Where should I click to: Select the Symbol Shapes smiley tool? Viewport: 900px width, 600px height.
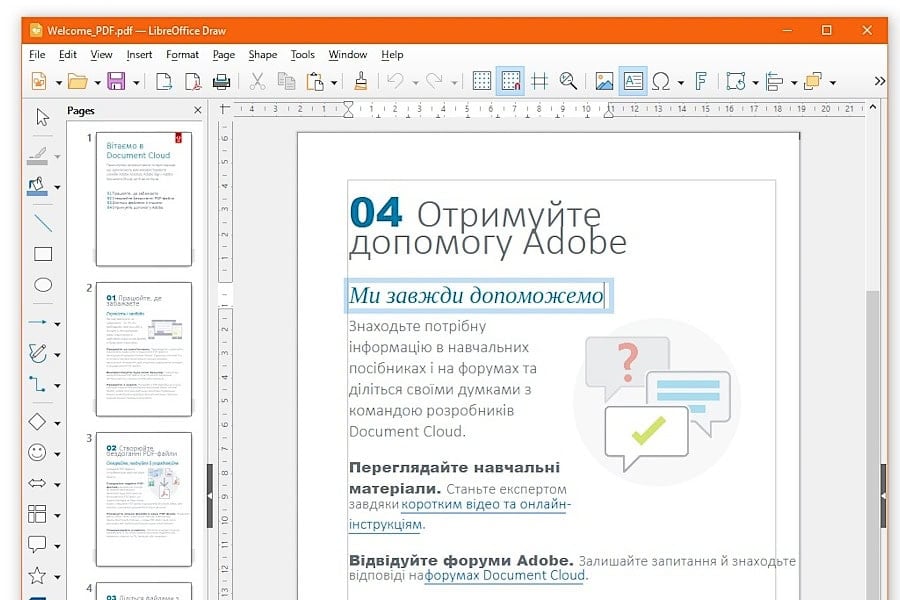[37, 452]
